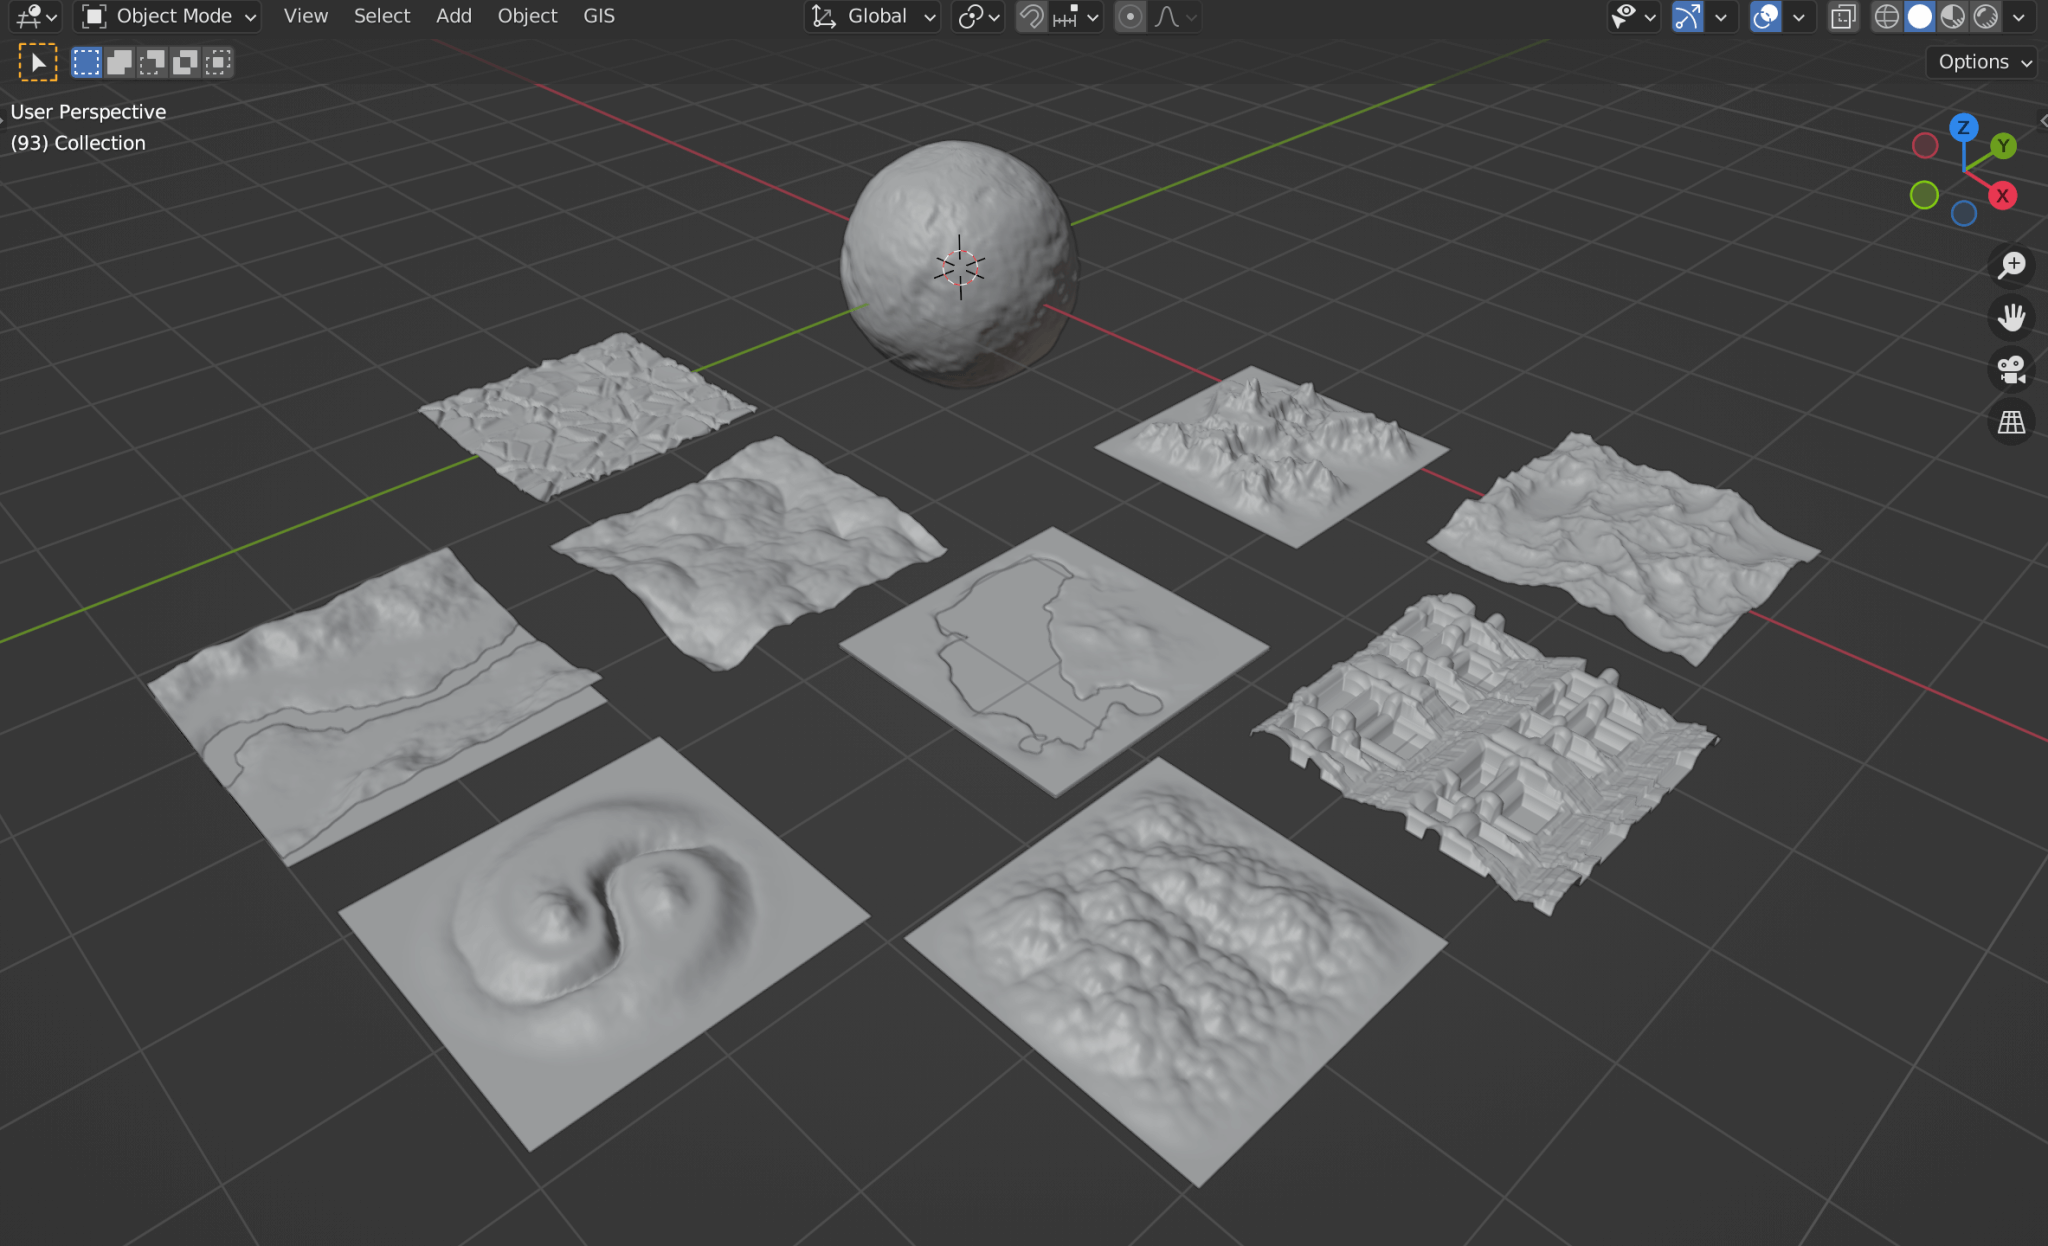This screenshot has height=1246, width=2048.
Task: Toggle snapping magnet icon
Action: tap(1031, 17)
